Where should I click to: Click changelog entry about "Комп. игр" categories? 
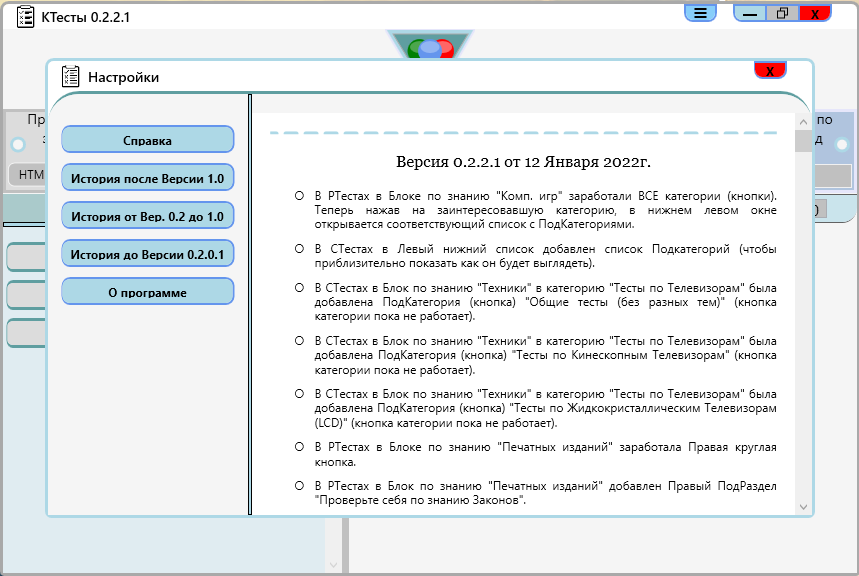[x=545, y=210]
